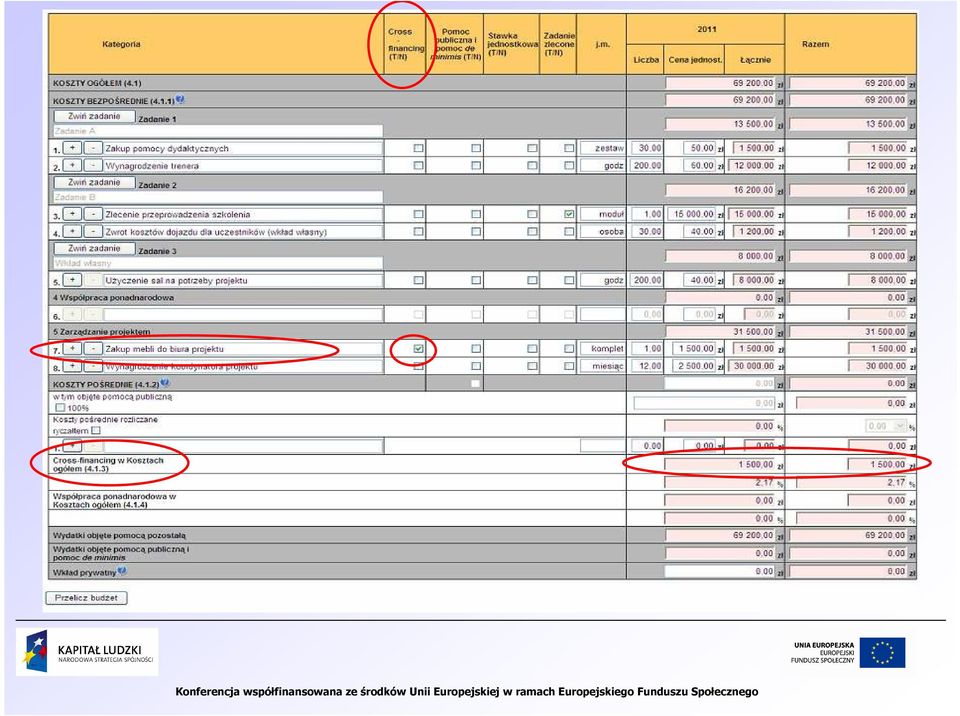Check Zadanie zlecone for Użyczenie sal row
This screenshot has width=960, height=716.
569,280
